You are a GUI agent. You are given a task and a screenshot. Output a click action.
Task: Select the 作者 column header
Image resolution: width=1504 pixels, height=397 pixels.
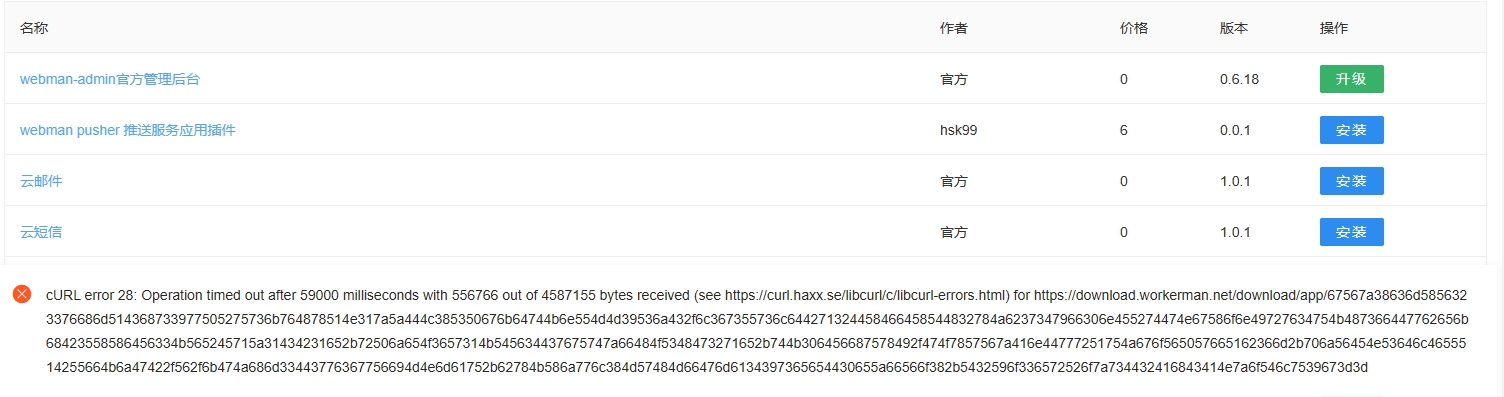click(954, 28)
